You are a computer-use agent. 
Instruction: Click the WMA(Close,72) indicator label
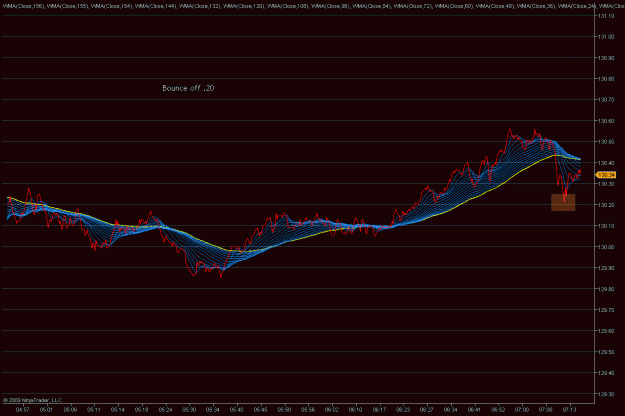pyautogui.click(x=413, y=6)
